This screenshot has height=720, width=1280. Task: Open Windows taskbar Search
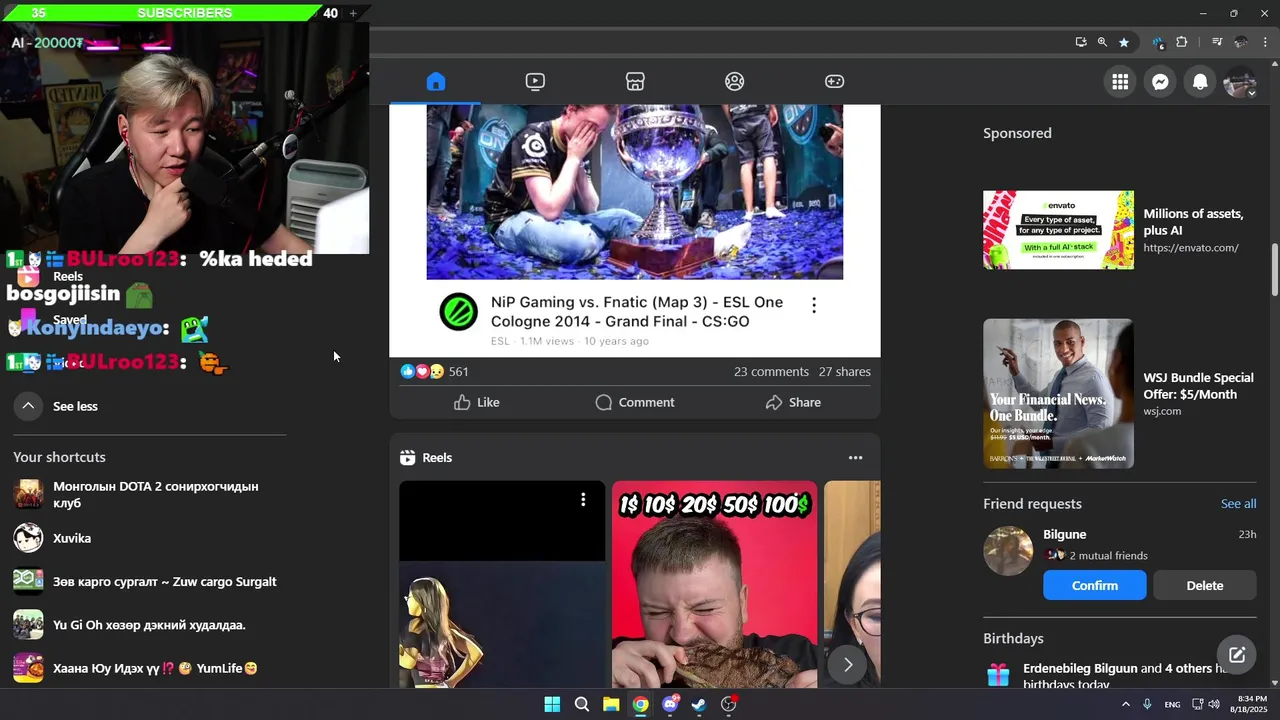point(581,704)
